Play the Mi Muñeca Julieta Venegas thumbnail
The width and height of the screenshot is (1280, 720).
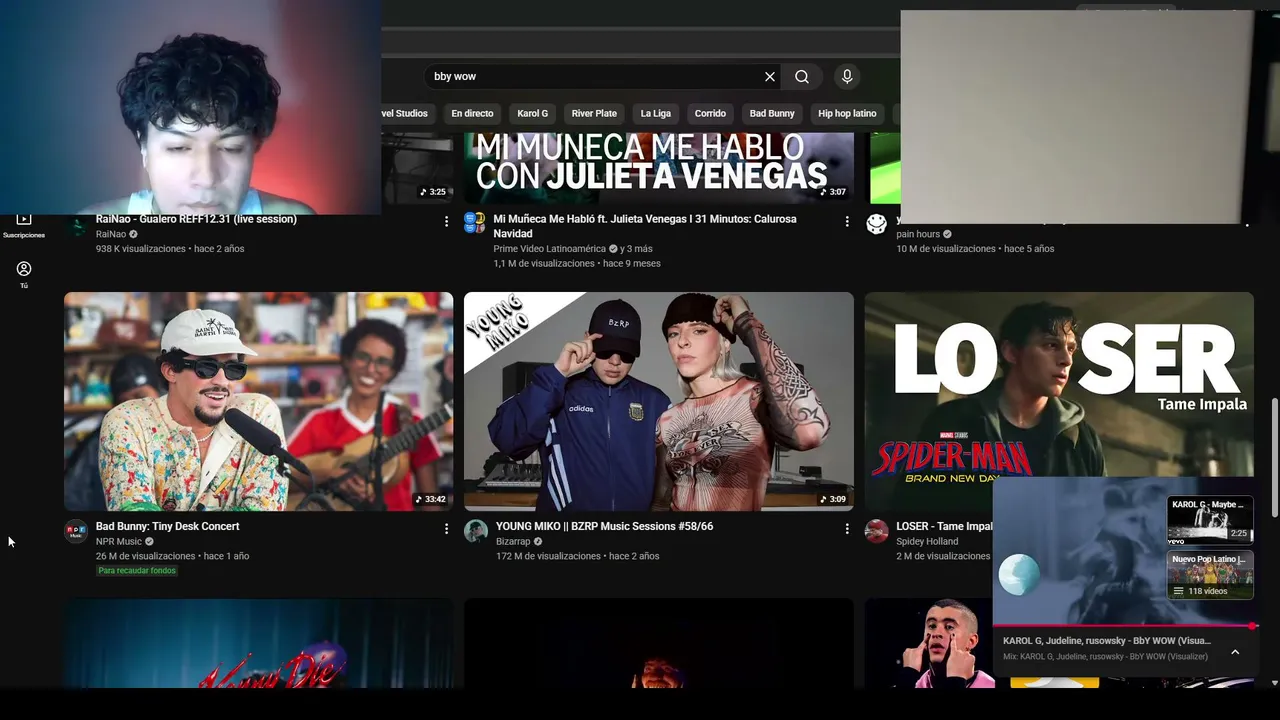point(659,168)
